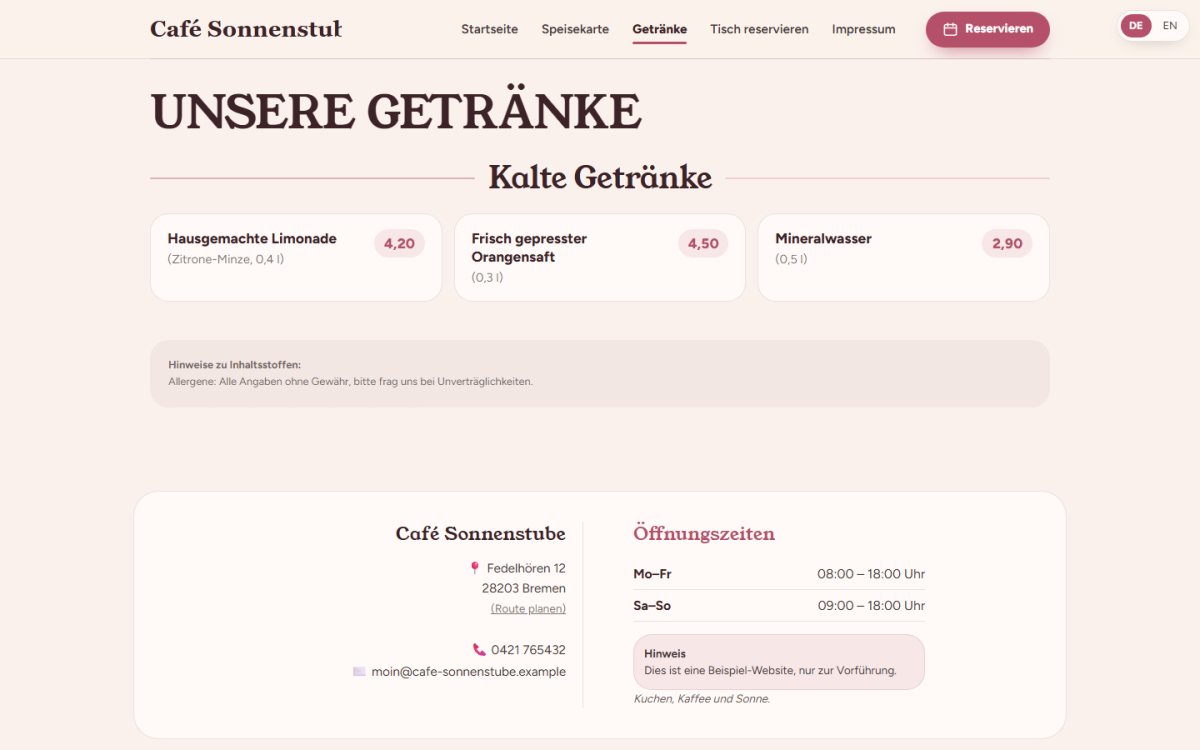Click the Sa–So opening hours label

tap(652, 606)
